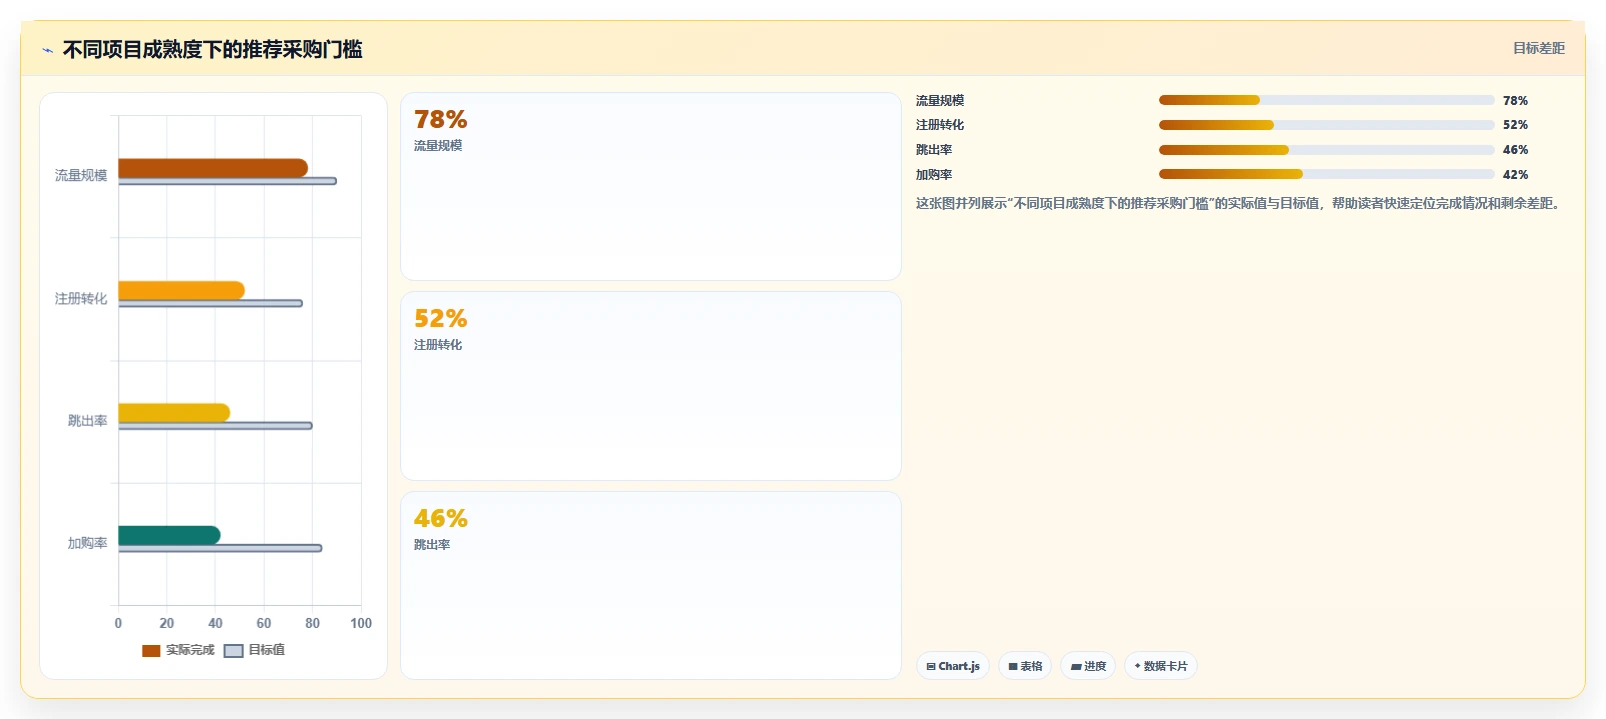The height and width of the screenshot is (719, 1606).
Task: Click the 加购率 y-axis label in chart
Action: coord(87,543)
